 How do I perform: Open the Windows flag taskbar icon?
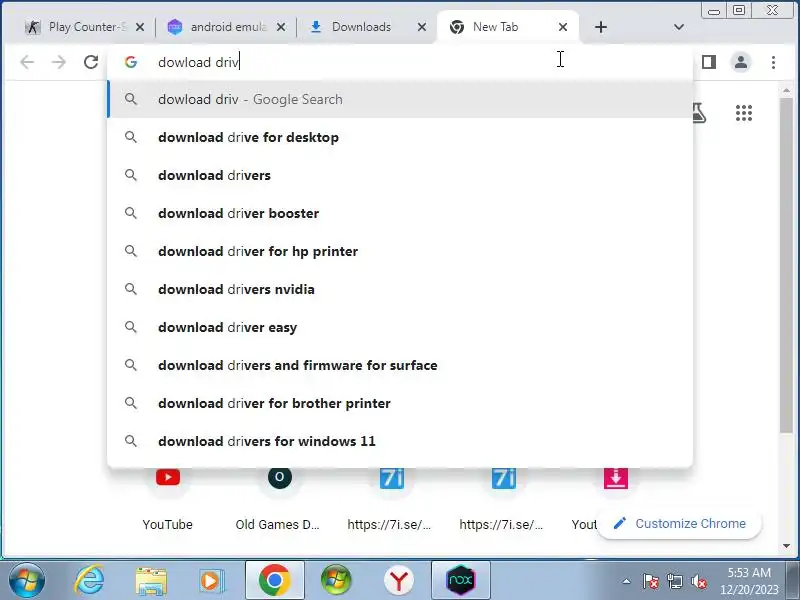point(336,580)
